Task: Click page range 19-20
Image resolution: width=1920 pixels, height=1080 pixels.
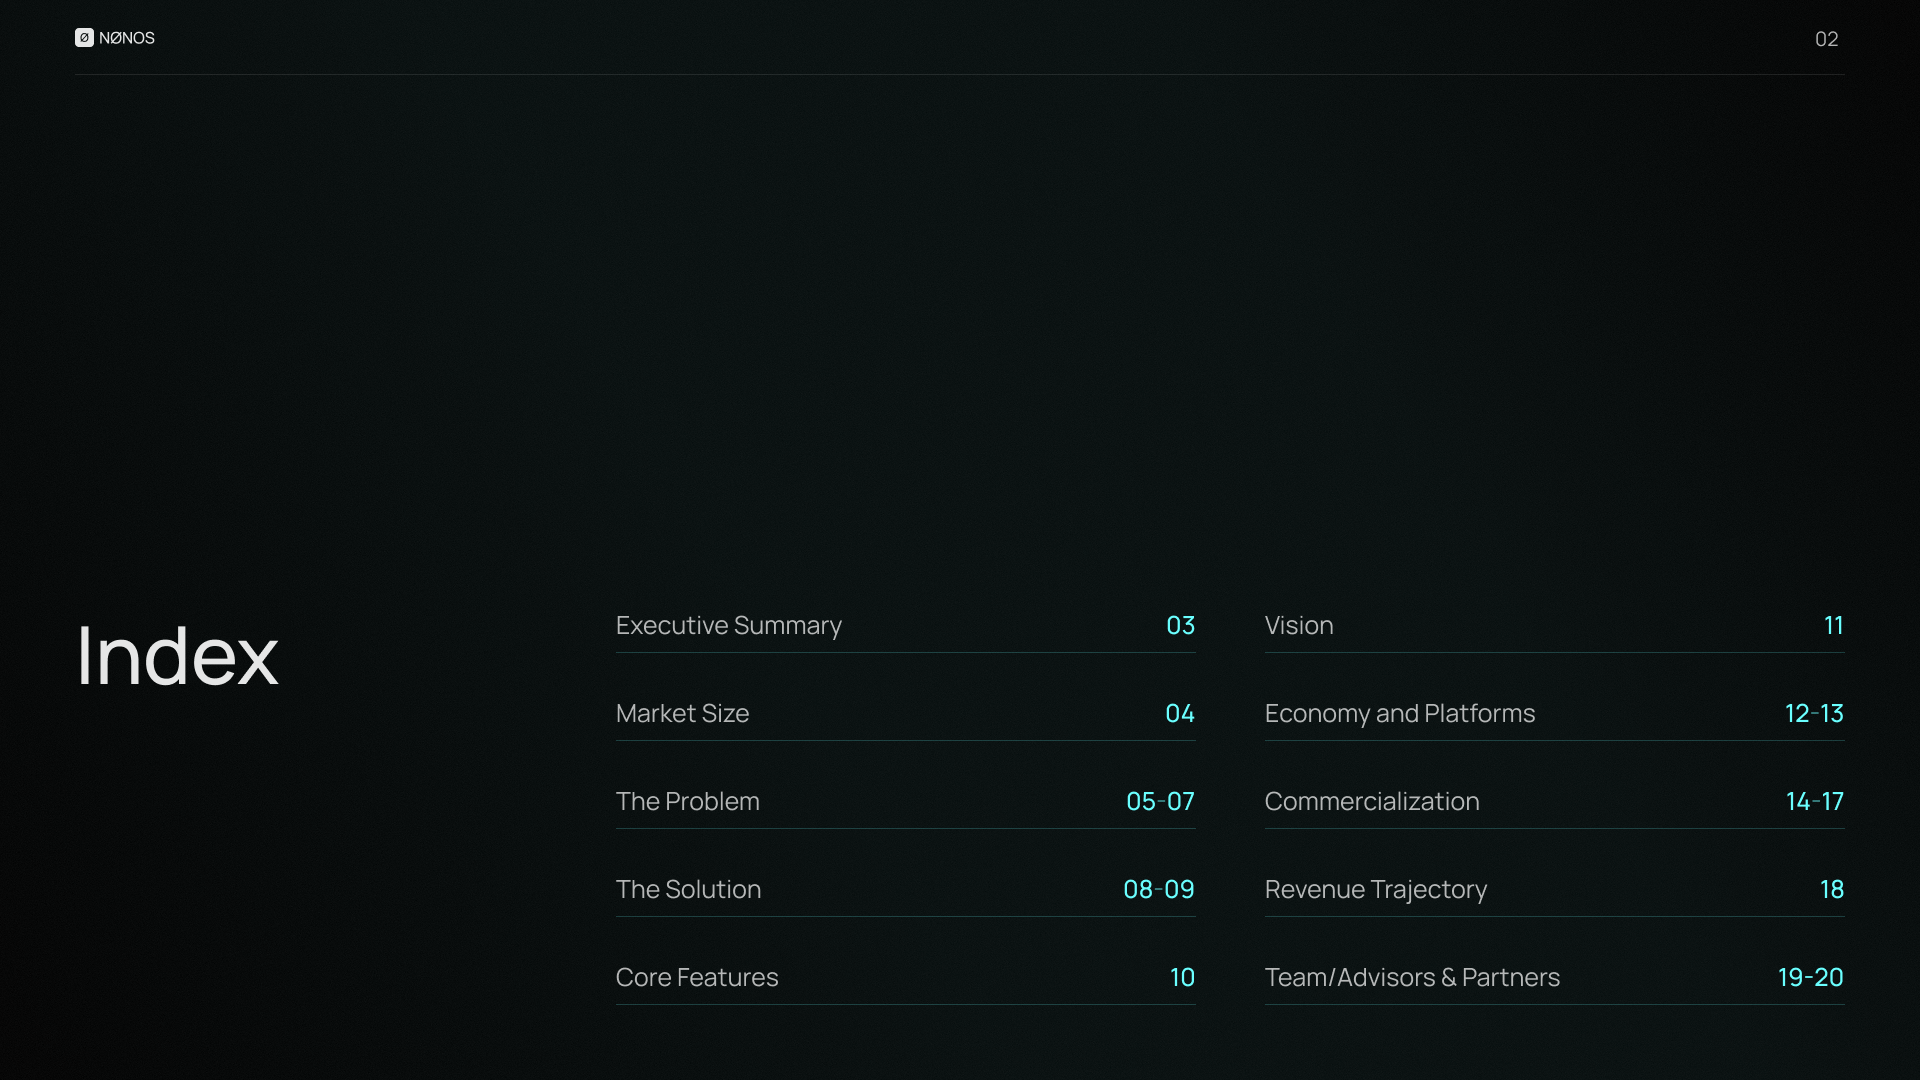Action: click(1810, 978)
